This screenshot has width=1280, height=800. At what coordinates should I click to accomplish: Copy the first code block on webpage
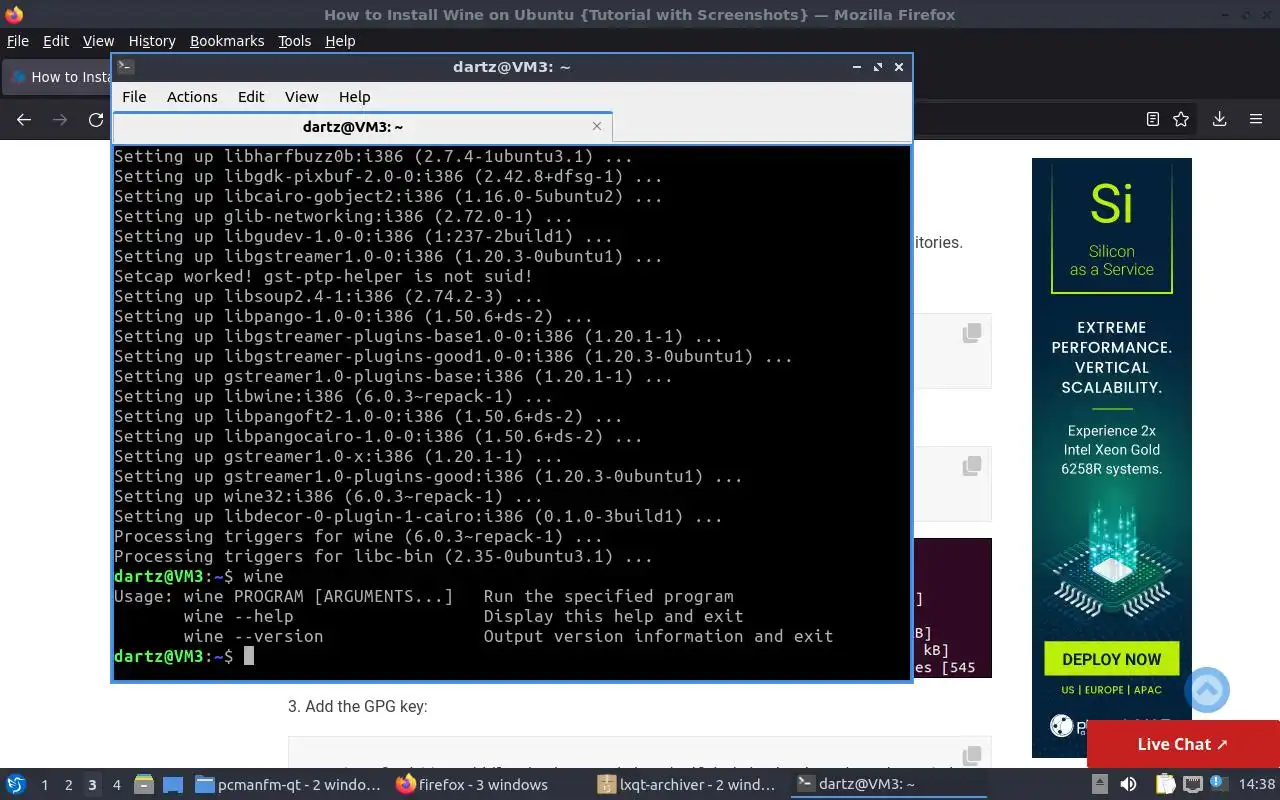pyautogui.click(x=971, y=333)
